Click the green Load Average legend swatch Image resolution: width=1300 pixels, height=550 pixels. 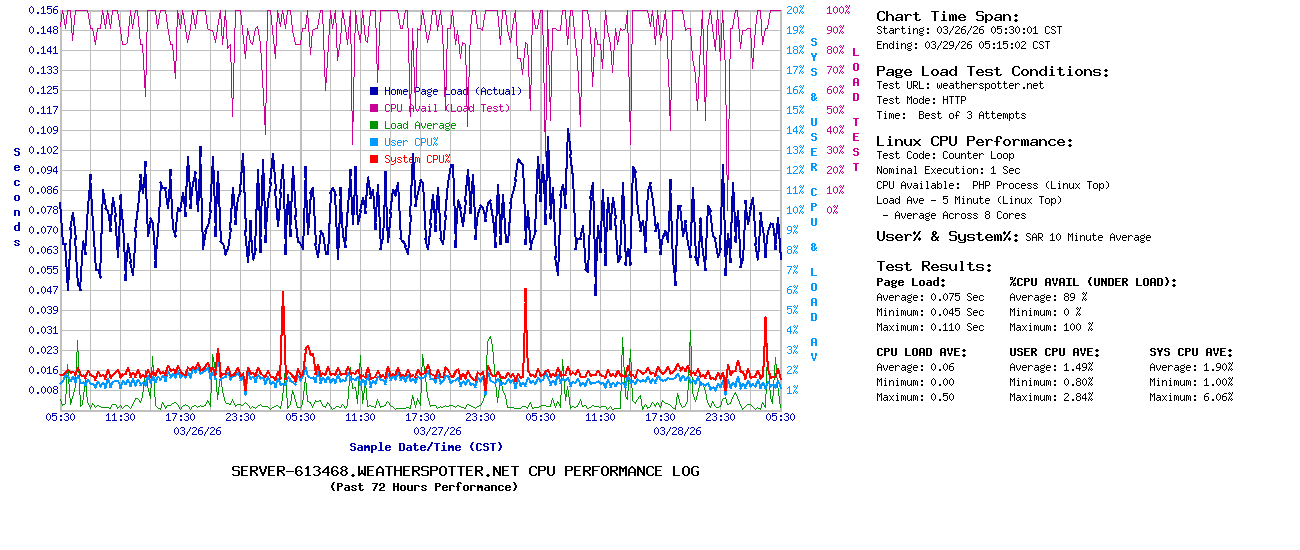click(x=374, y=125)
